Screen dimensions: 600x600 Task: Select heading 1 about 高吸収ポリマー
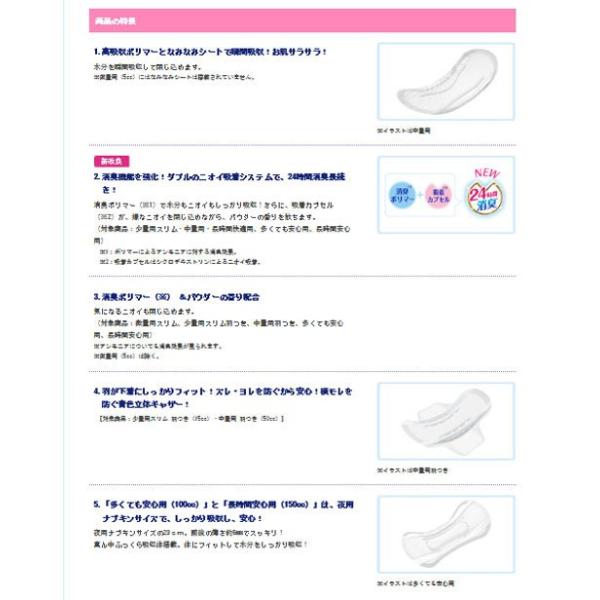[x=210, y=52]
